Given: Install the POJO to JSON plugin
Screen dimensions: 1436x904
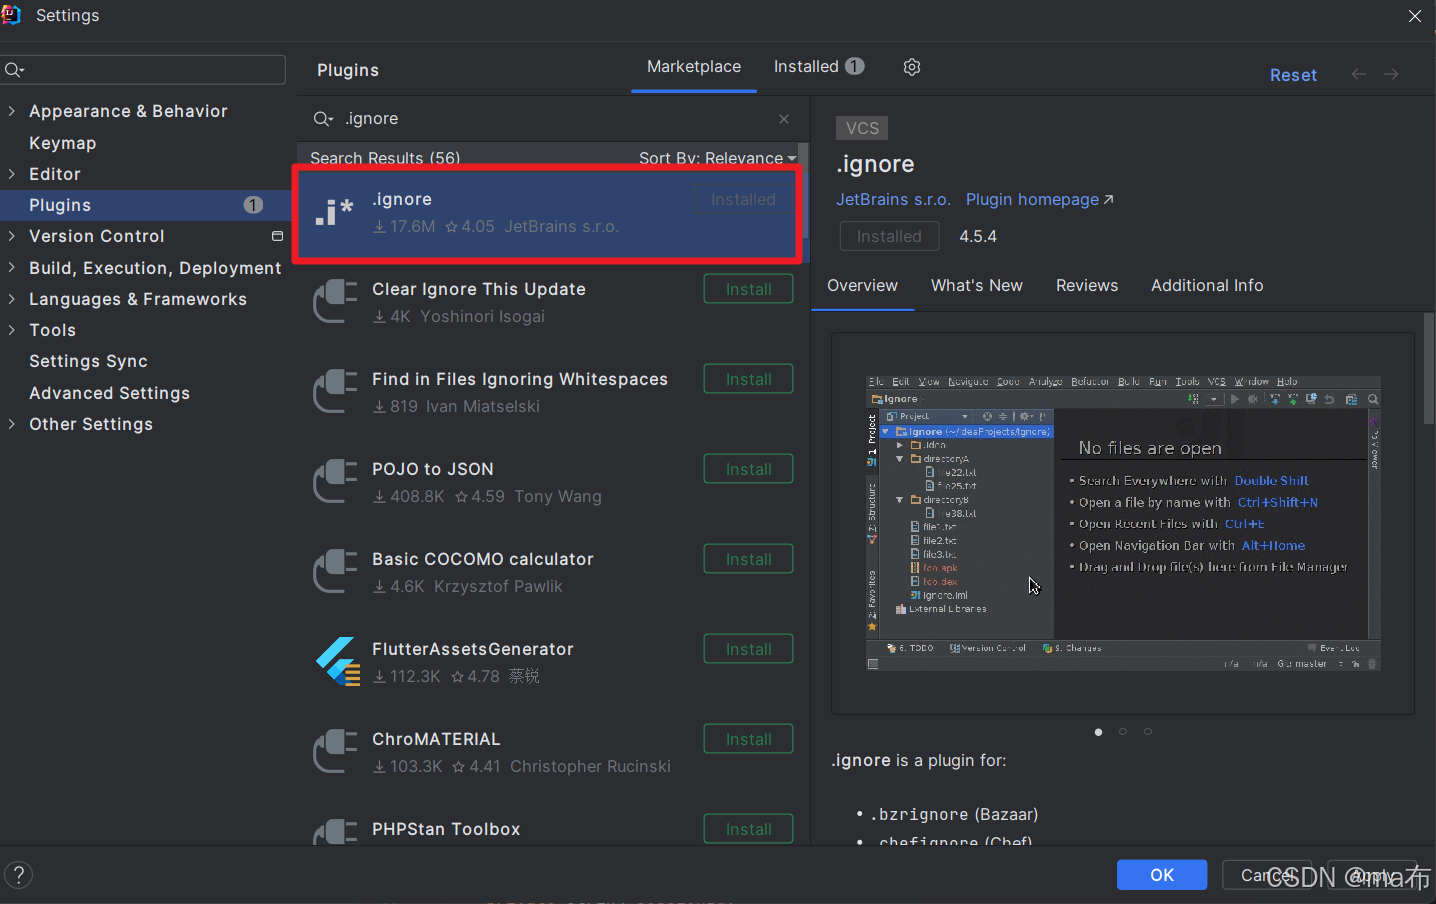Looking at the screenshot, I should 748,469.
